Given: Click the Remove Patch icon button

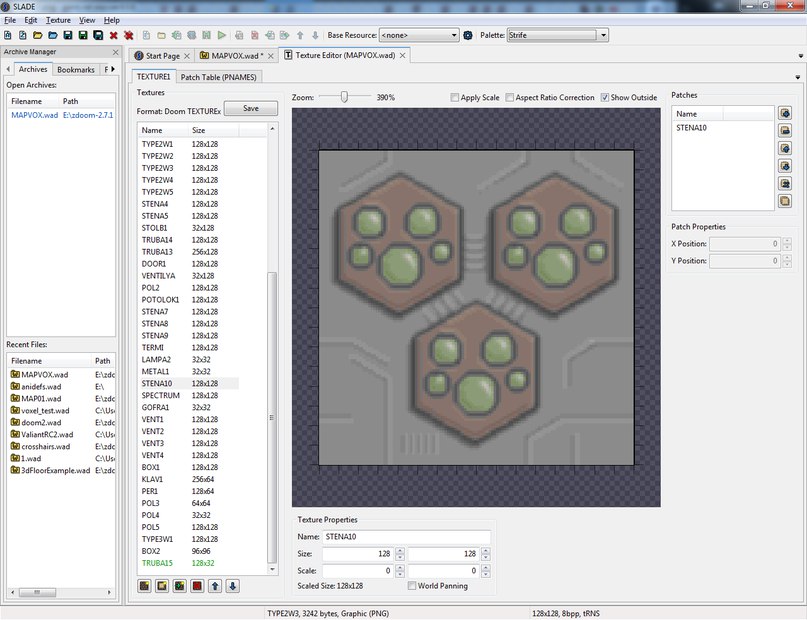Looking at the screenshot, I should click(785, 130).
